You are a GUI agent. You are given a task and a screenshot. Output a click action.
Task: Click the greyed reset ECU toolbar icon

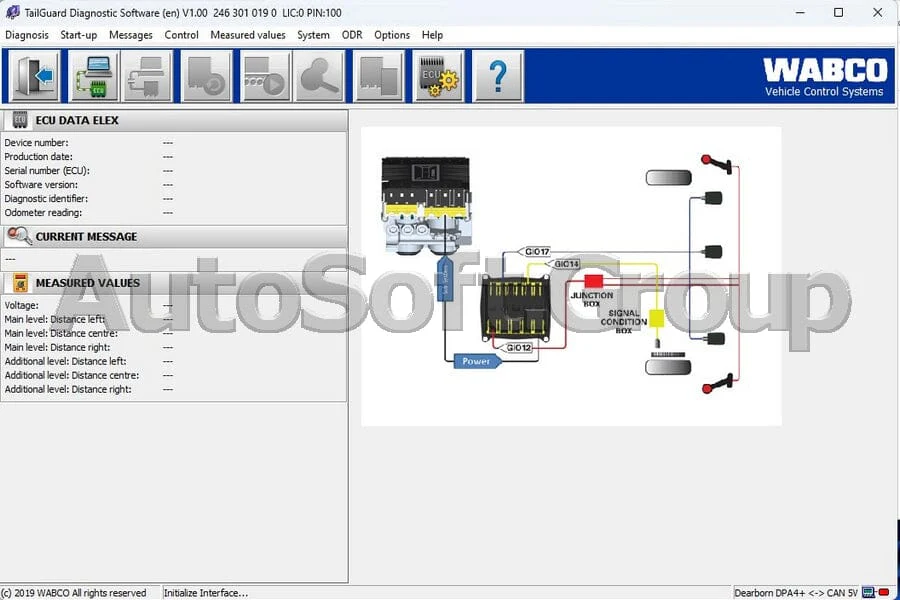coord(207,76)
